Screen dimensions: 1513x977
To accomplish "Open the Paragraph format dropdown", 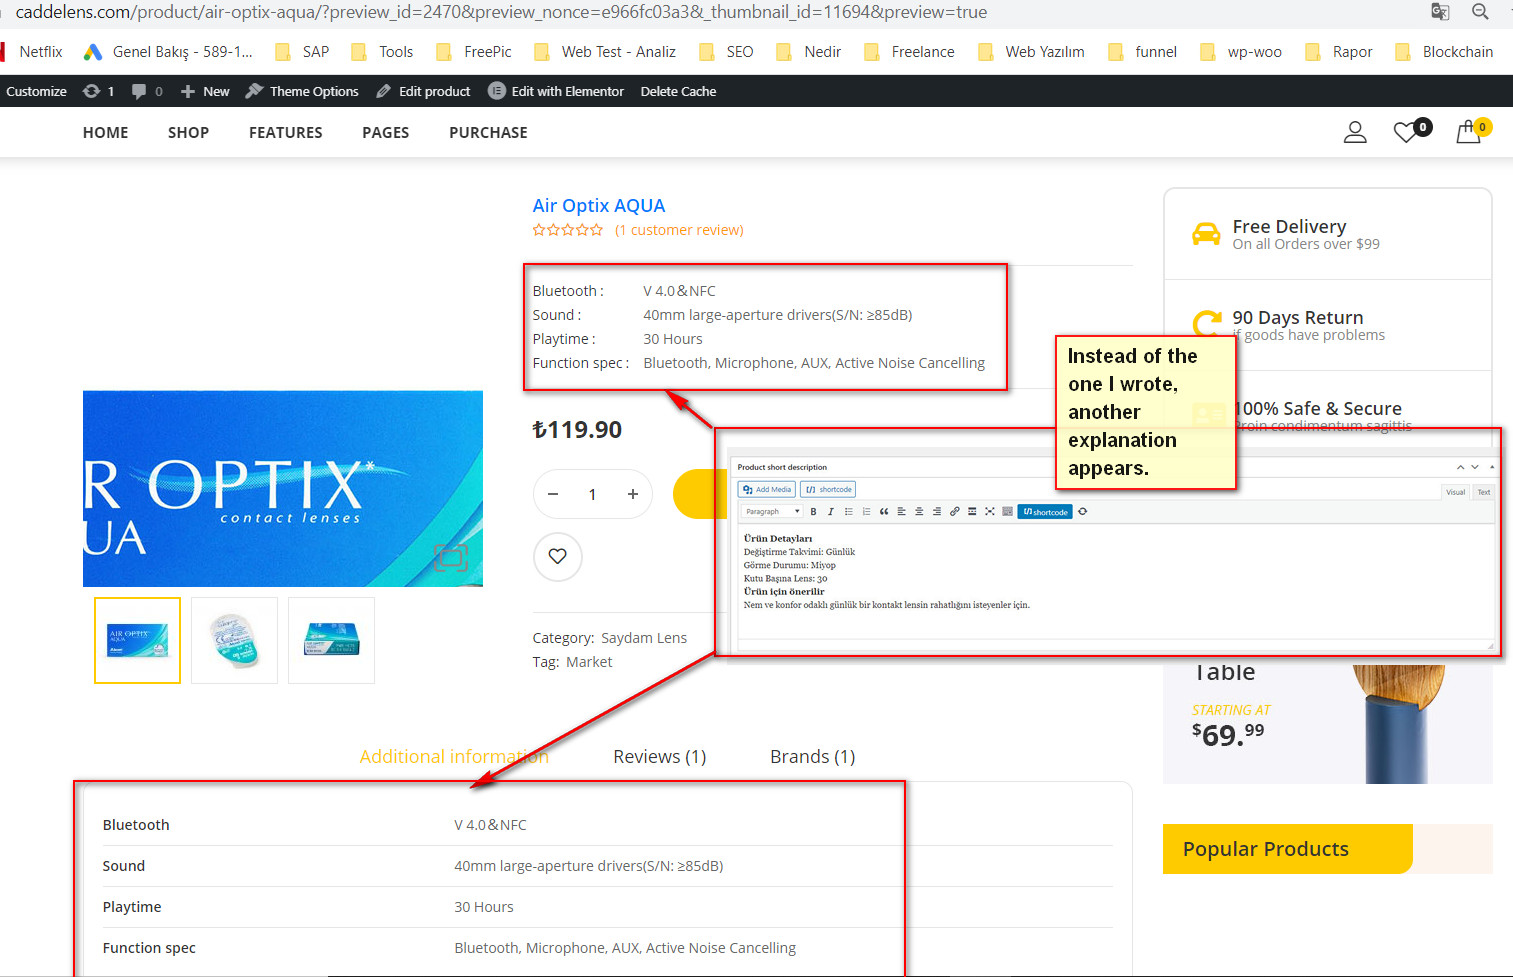I will click(772, 511).
